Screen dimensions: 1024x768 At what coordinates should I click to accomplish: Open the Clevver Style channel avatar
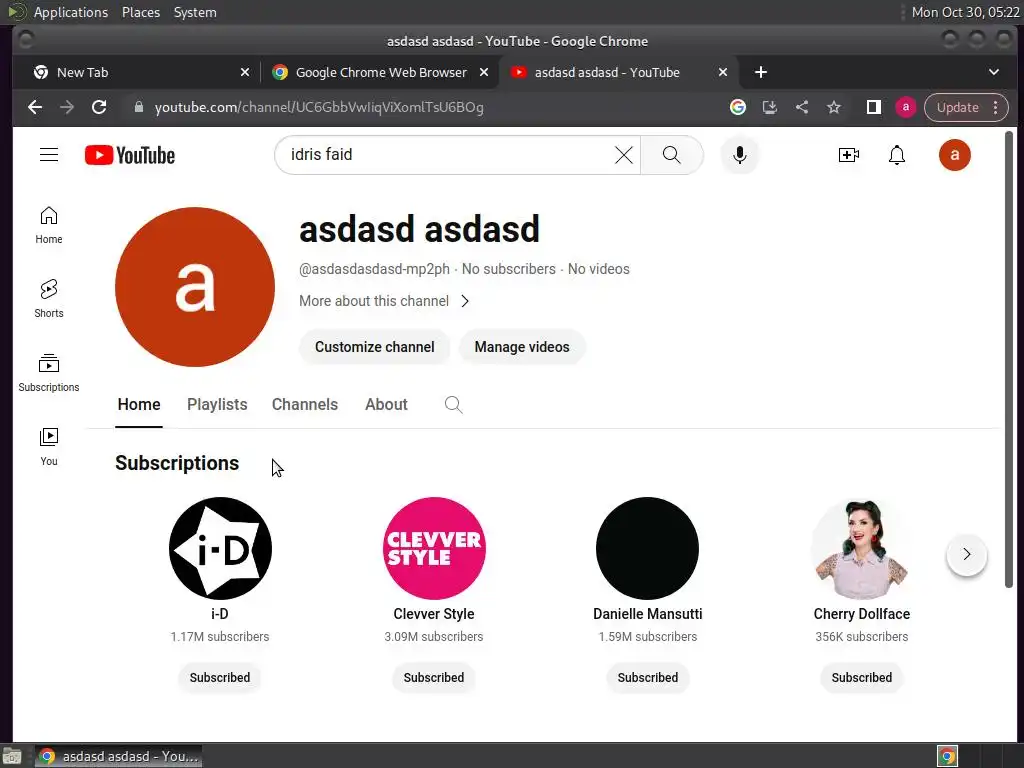point(434,549)
